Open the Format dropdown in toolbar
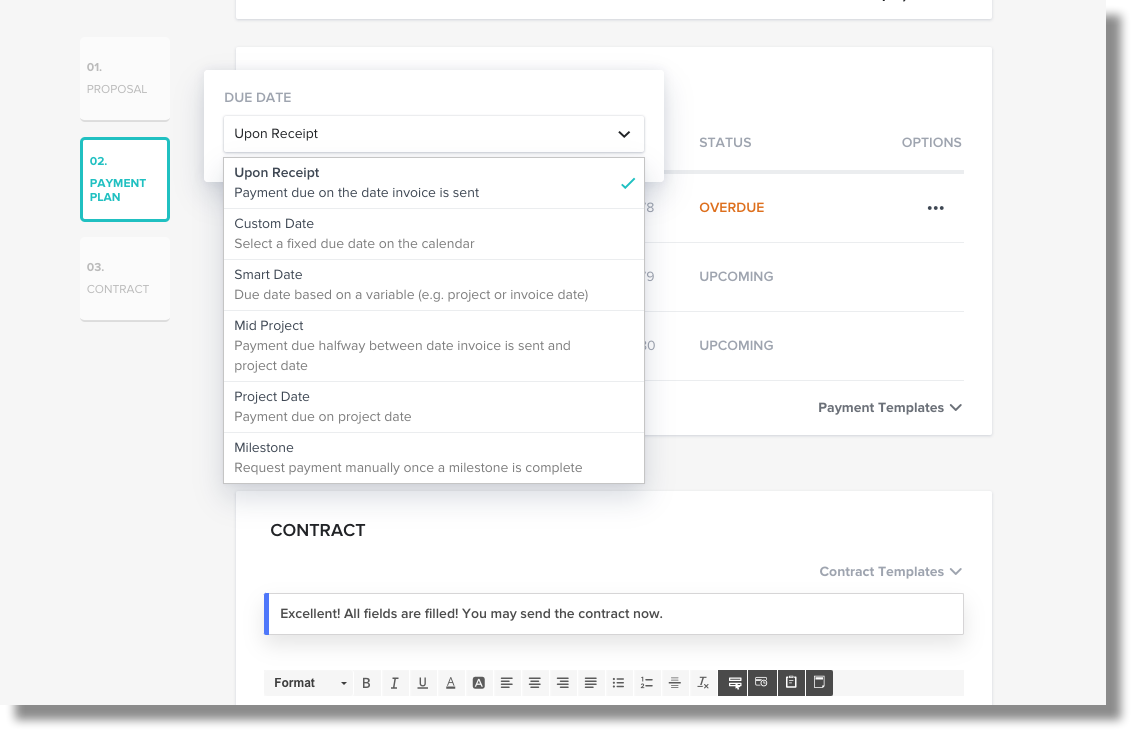This screenshot has width=1131, height=730. point(310,683)
